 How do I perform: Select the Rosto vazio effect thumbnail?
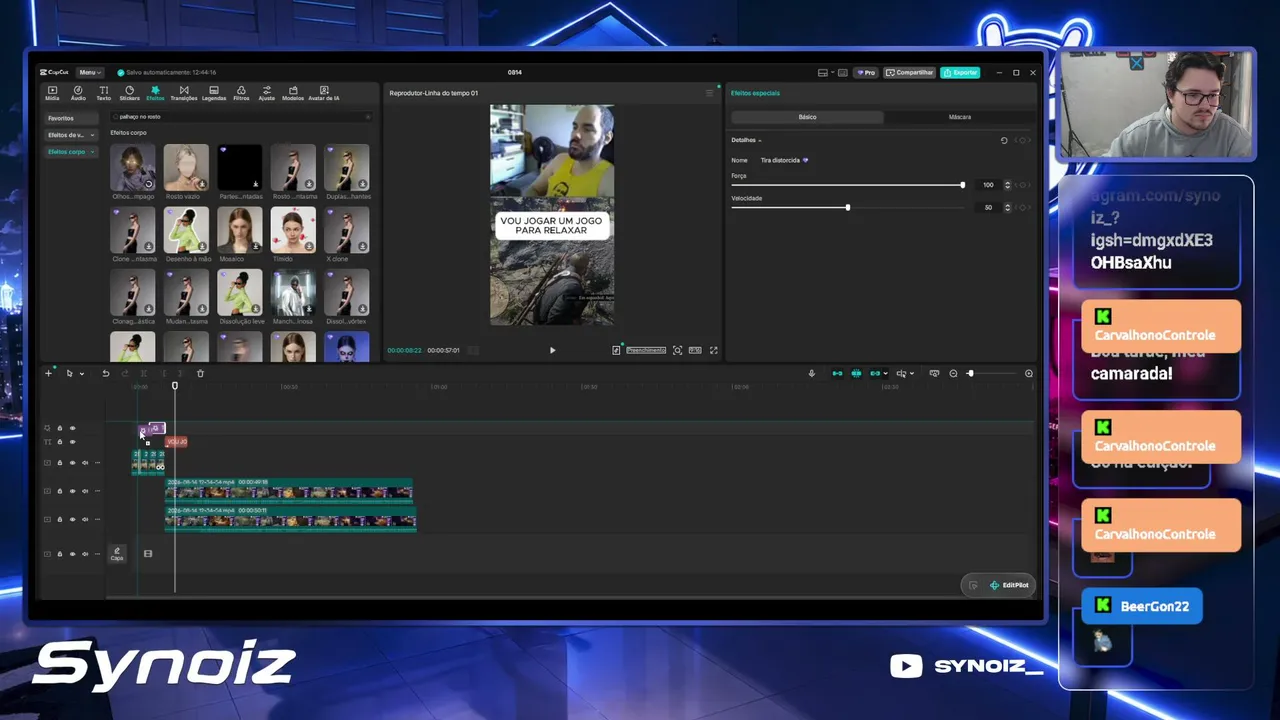186,167
